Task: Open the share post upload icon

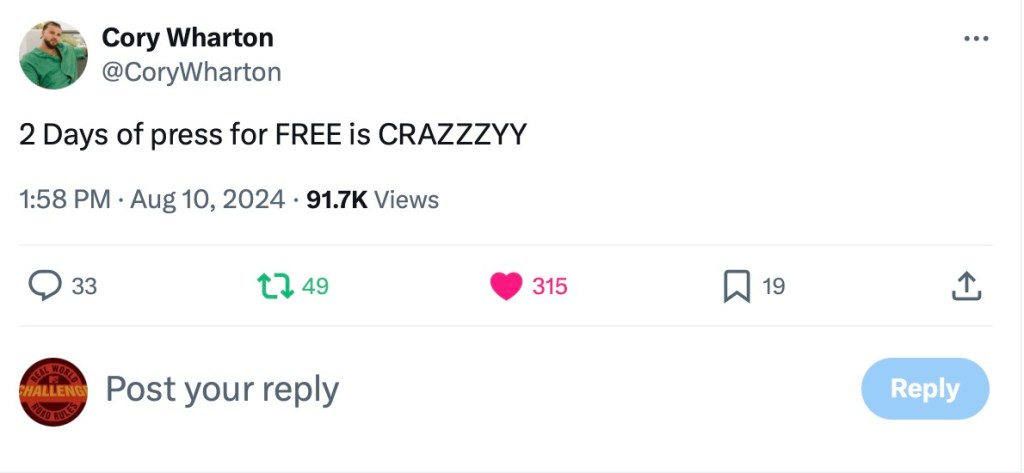Action: tap(966, 287)
